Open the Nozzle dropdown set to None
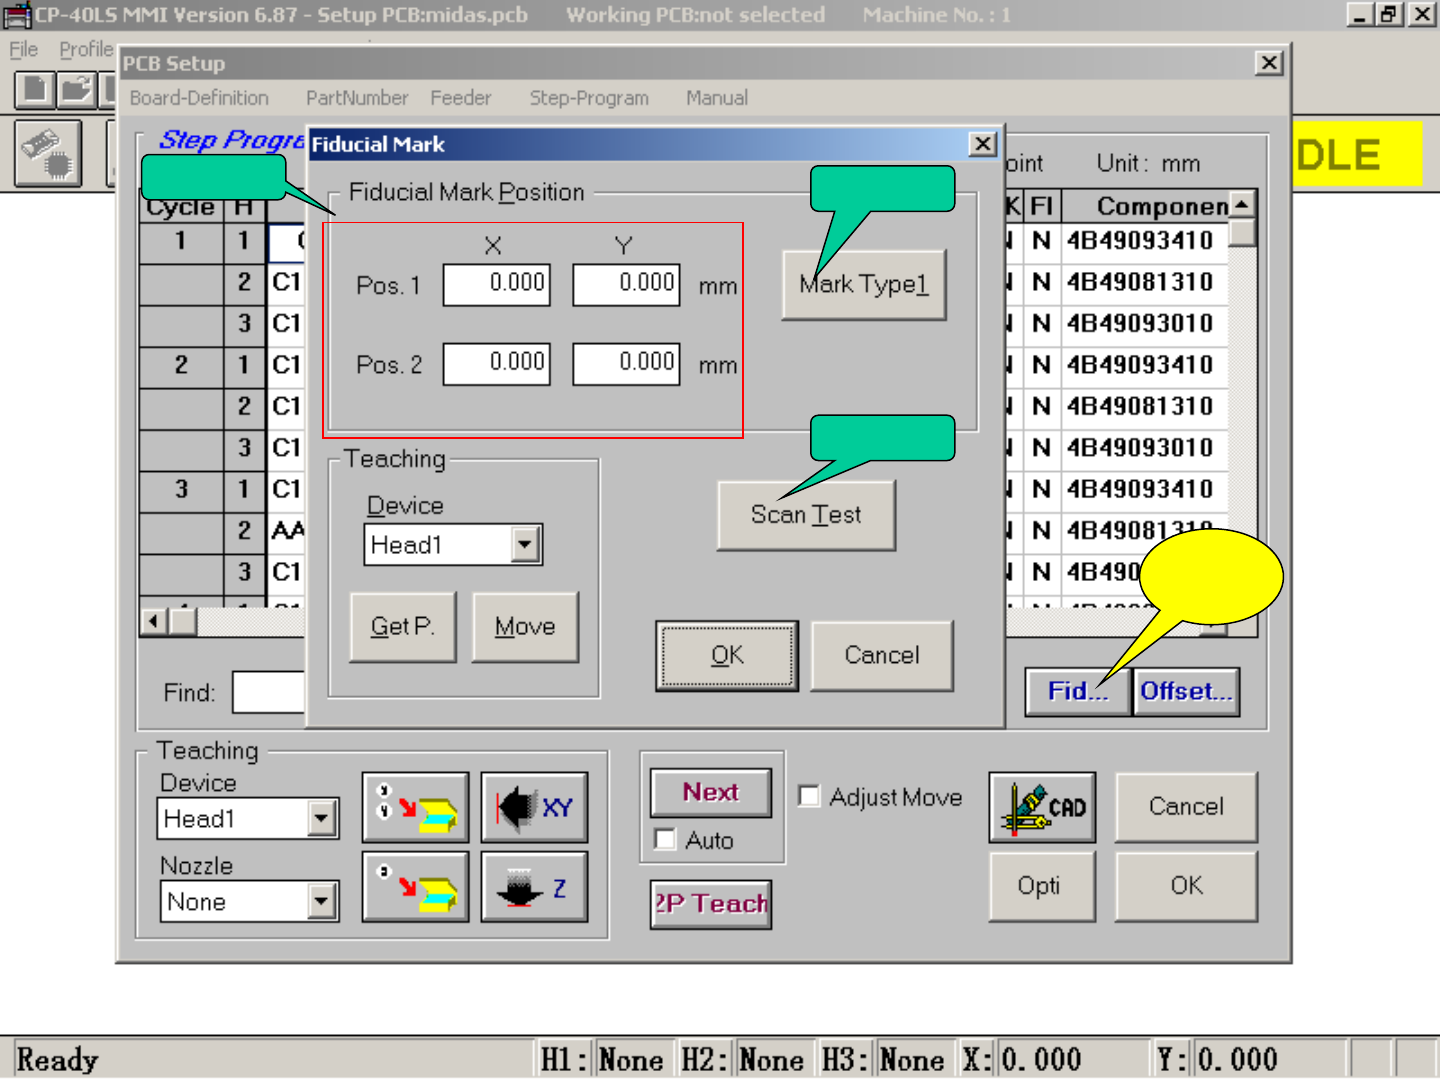 coord(320,902)
